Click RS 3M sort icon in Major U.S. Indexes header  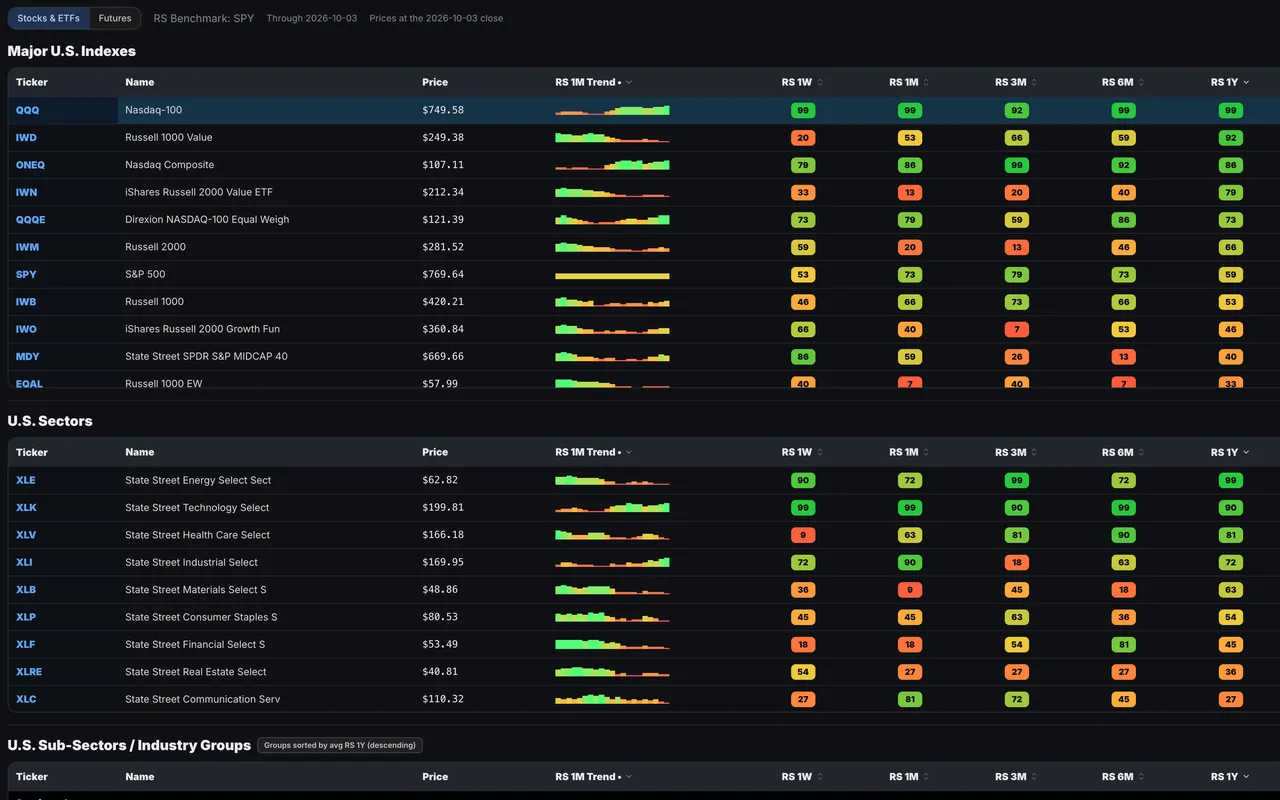point(1034,82)
